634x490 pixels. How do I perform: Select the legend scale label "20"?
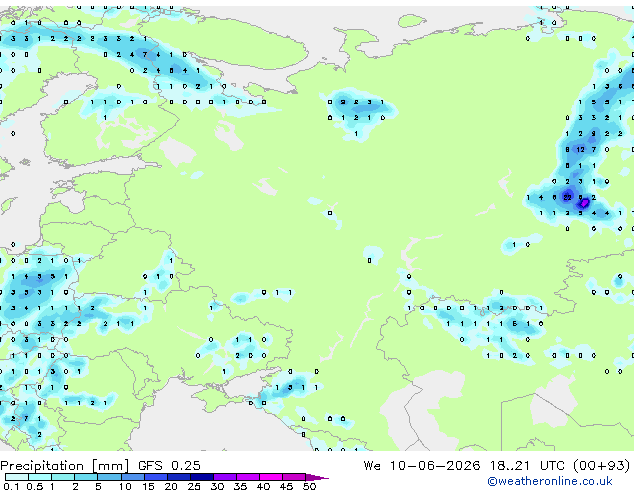(171, 486)
